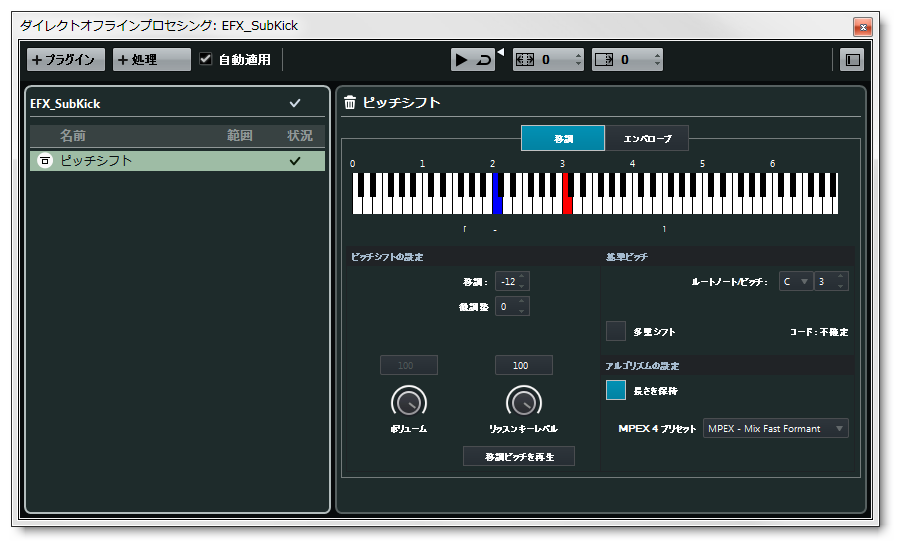Delete process with trash icon

350,103
